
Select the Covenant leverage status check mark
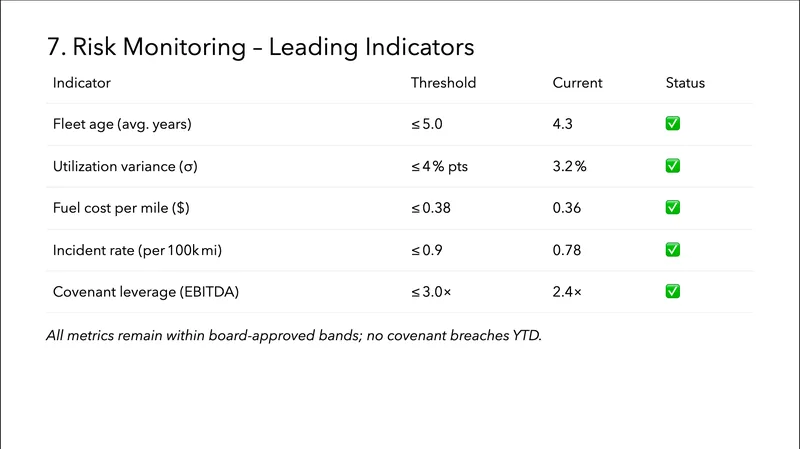pyautogui.click(x=673, y=291)
